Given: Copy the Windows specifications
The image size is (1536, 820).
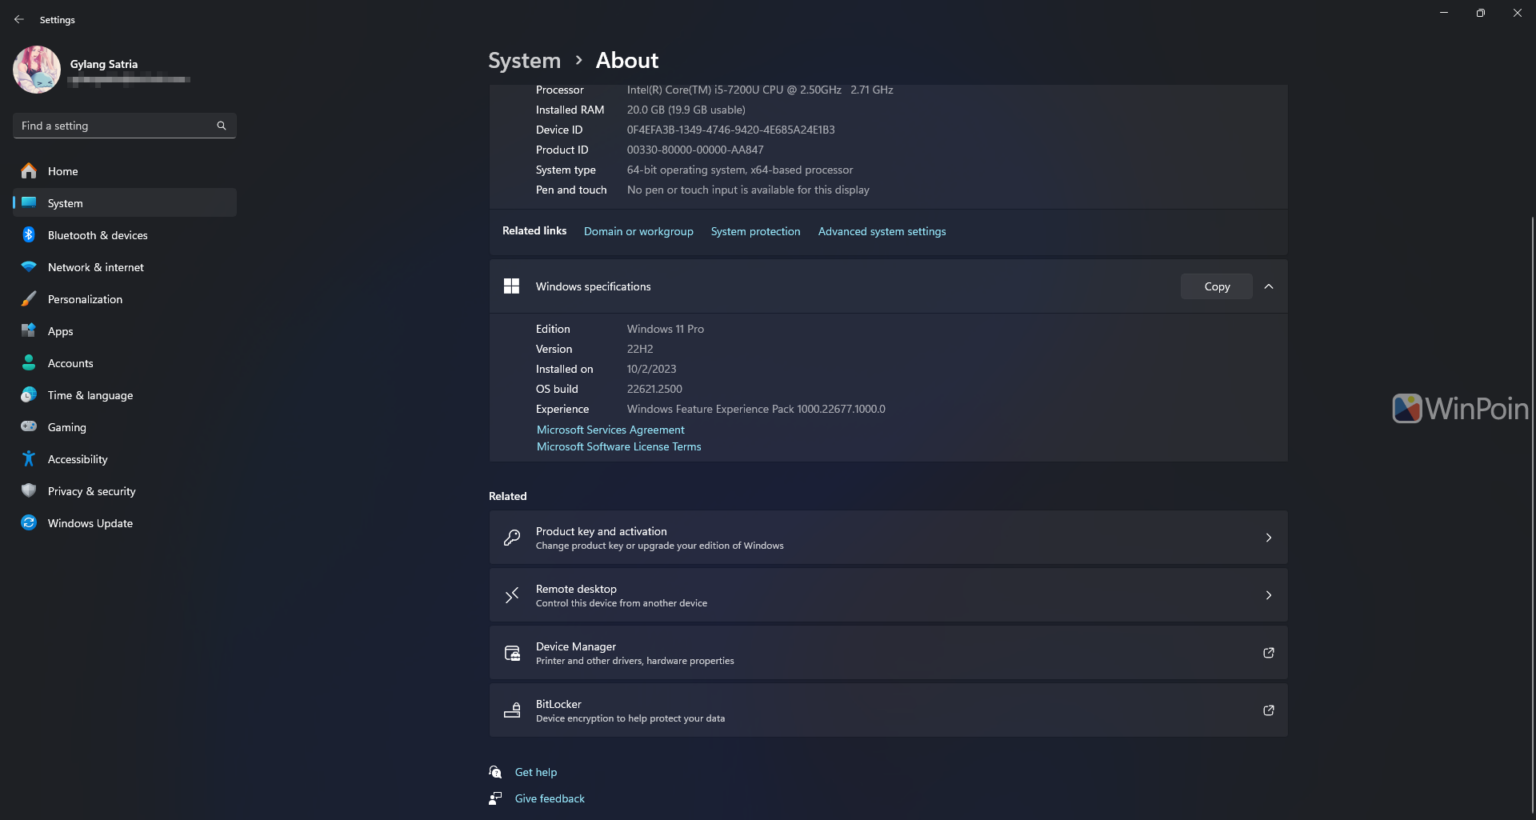Looking at the screenshot, I should (1216, 286).
